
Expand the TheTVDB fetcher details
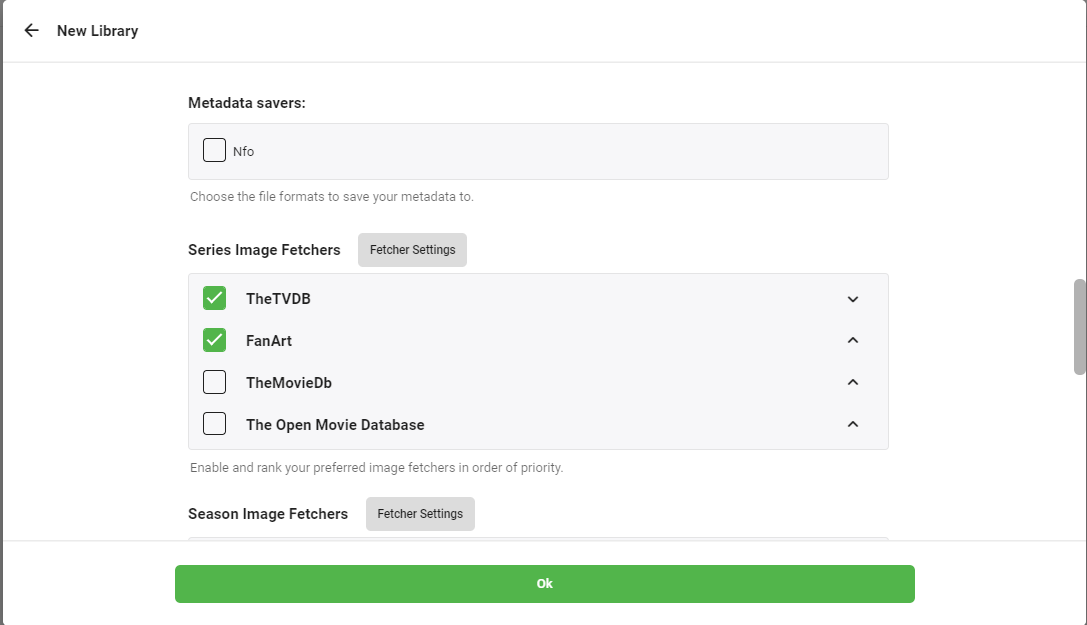pyautogui.click(x=853, y=298)
